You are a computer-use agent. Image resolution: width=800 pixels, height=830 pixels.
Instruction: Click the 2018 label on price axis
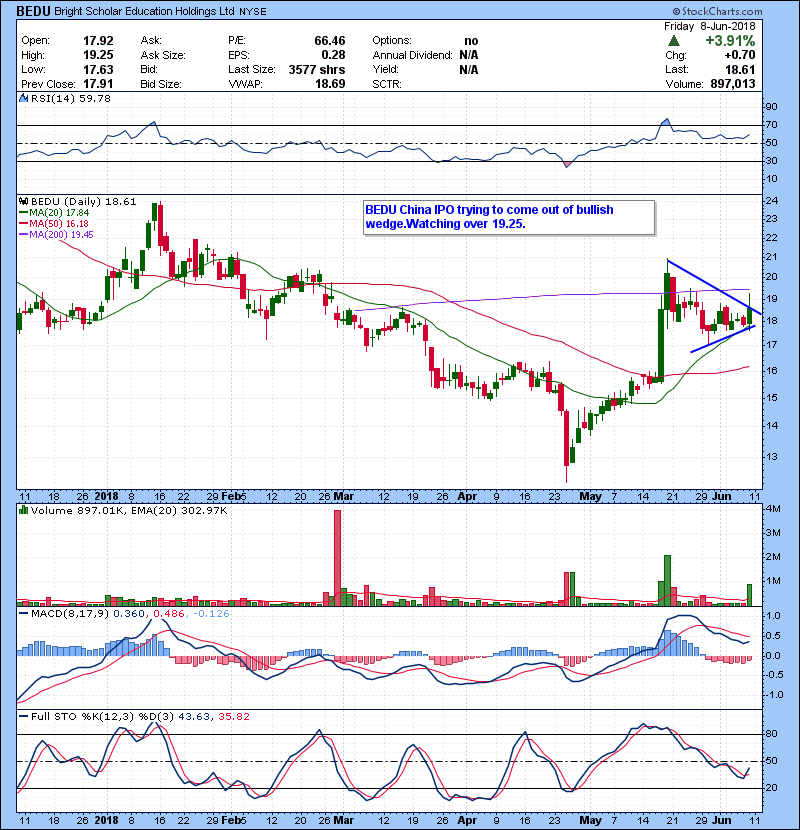coord(106,497)
